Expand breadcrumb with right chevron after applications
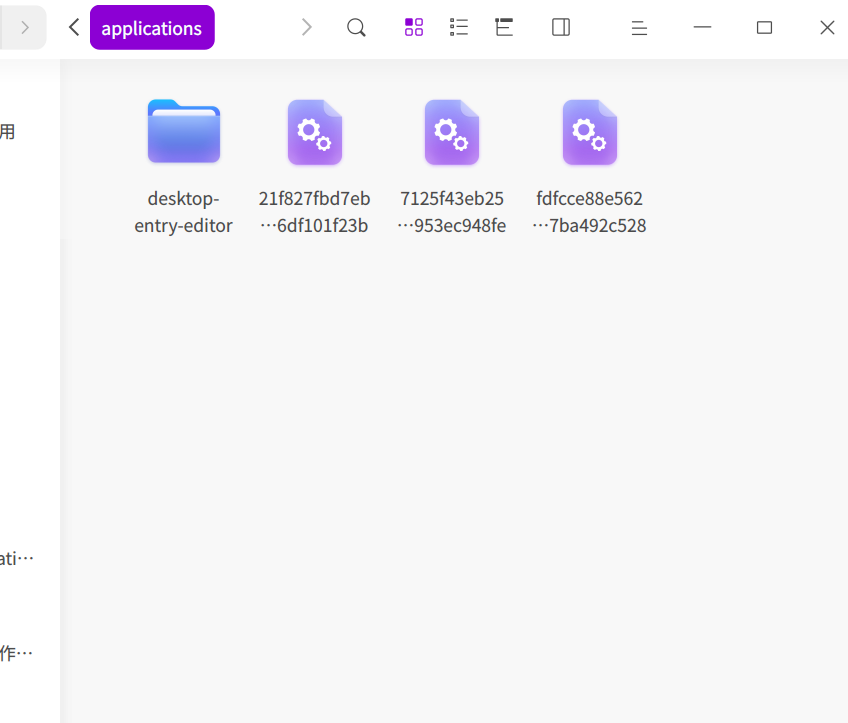This screenshot has width=848, height=723. point(307,27)
